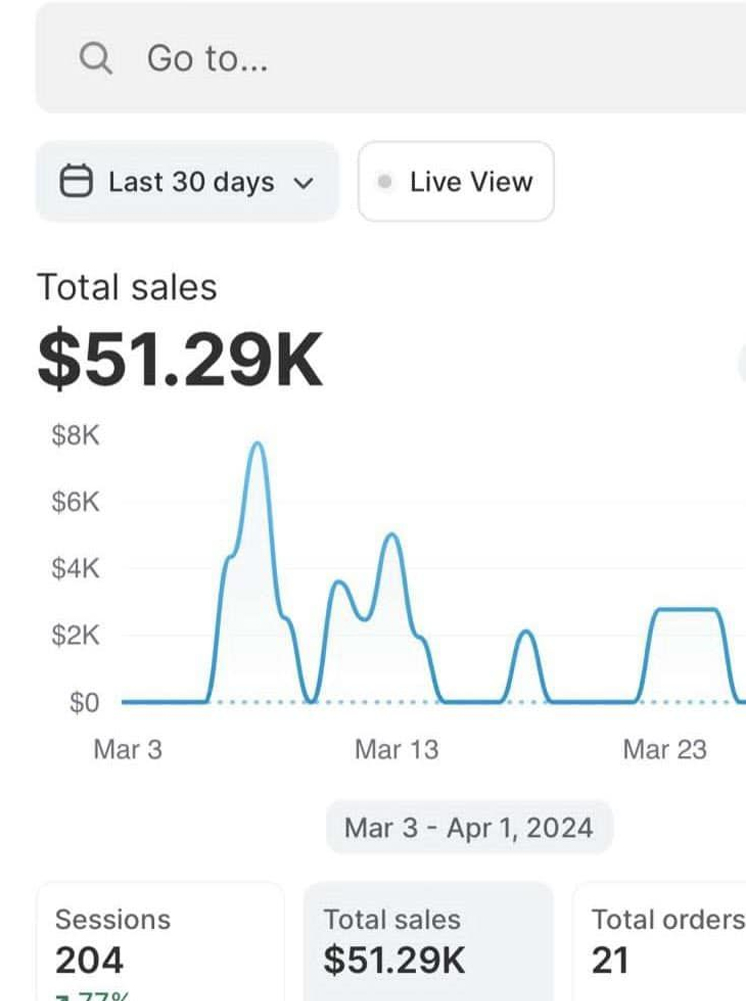This screenshot has height=1001, width=746.
Task: Select the Total sales metric card
Action: point(428,940)
